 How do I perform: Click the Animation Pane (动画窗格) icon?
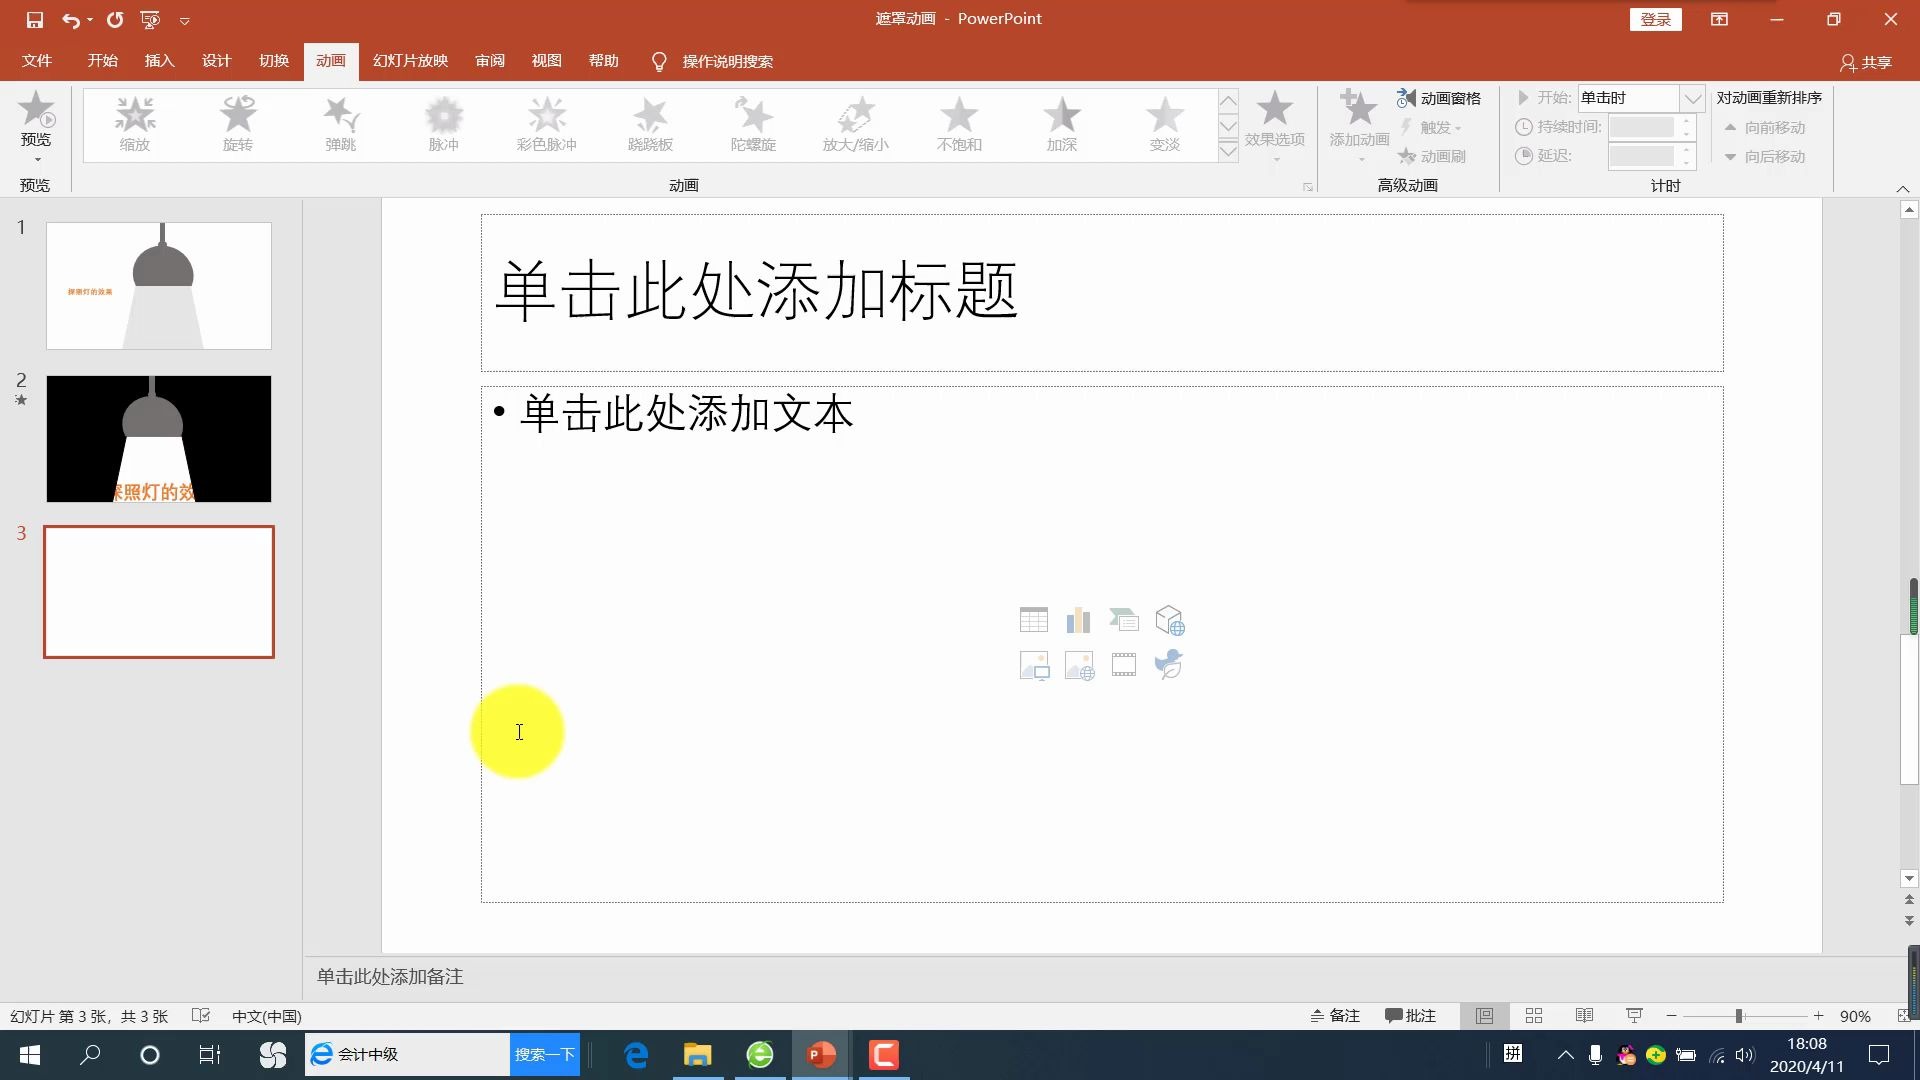pos(1406,98)
